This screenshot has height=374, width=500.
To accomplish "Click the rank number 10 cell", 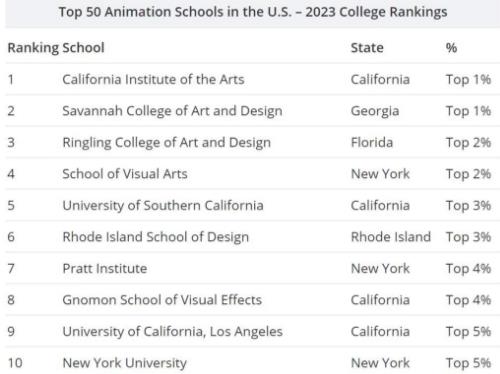I will [15, 363].
